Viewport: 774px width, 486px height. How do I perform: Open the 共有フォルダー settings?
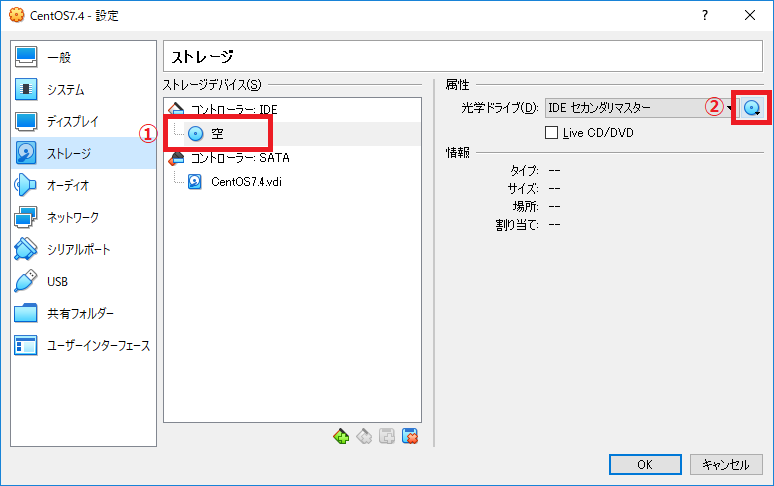pos(80,313)
